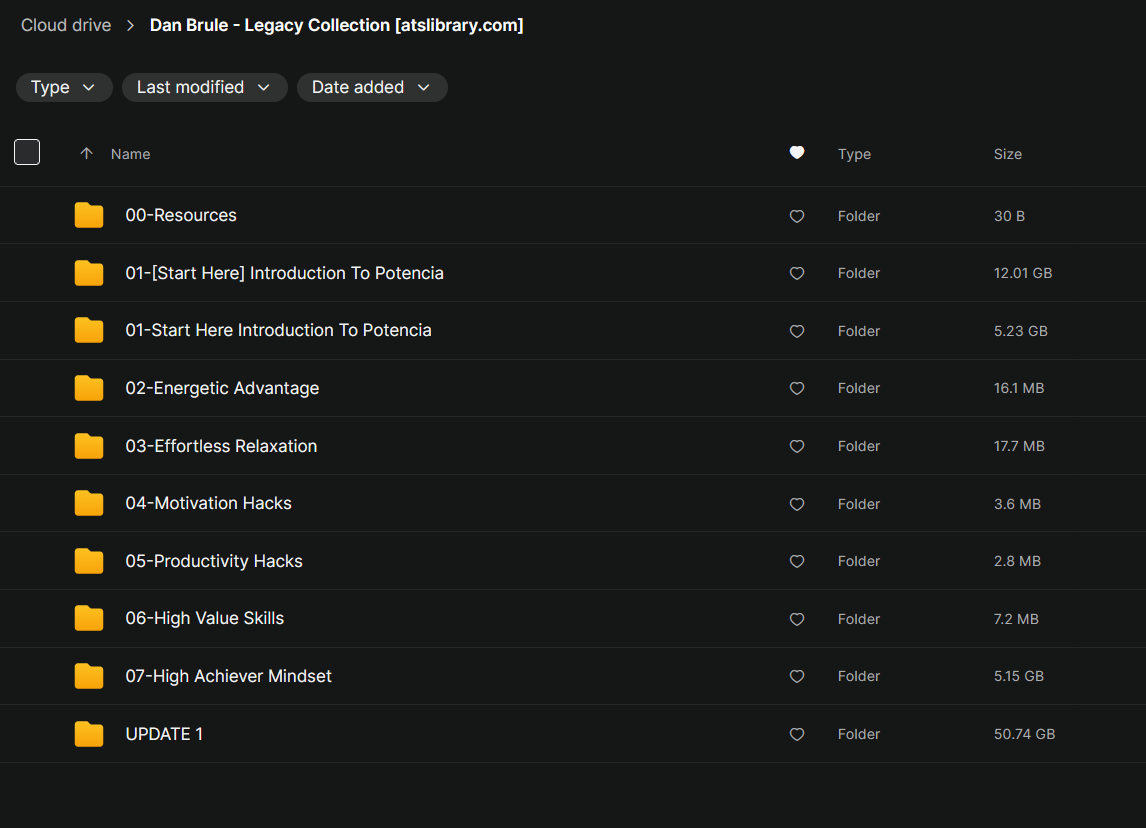Screen dimensions: 1146x828
Task: Open the Type filter dropdown
Action: pyautogui.click(x=63, y=87)
